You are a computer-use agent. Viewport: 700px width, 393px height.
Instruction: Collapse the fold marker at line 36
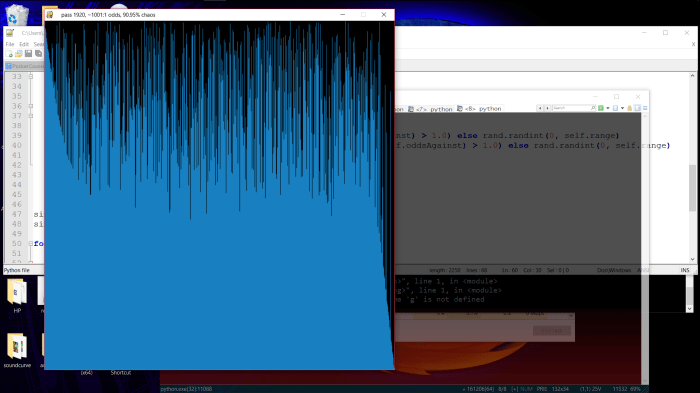(x=31, y=106)
